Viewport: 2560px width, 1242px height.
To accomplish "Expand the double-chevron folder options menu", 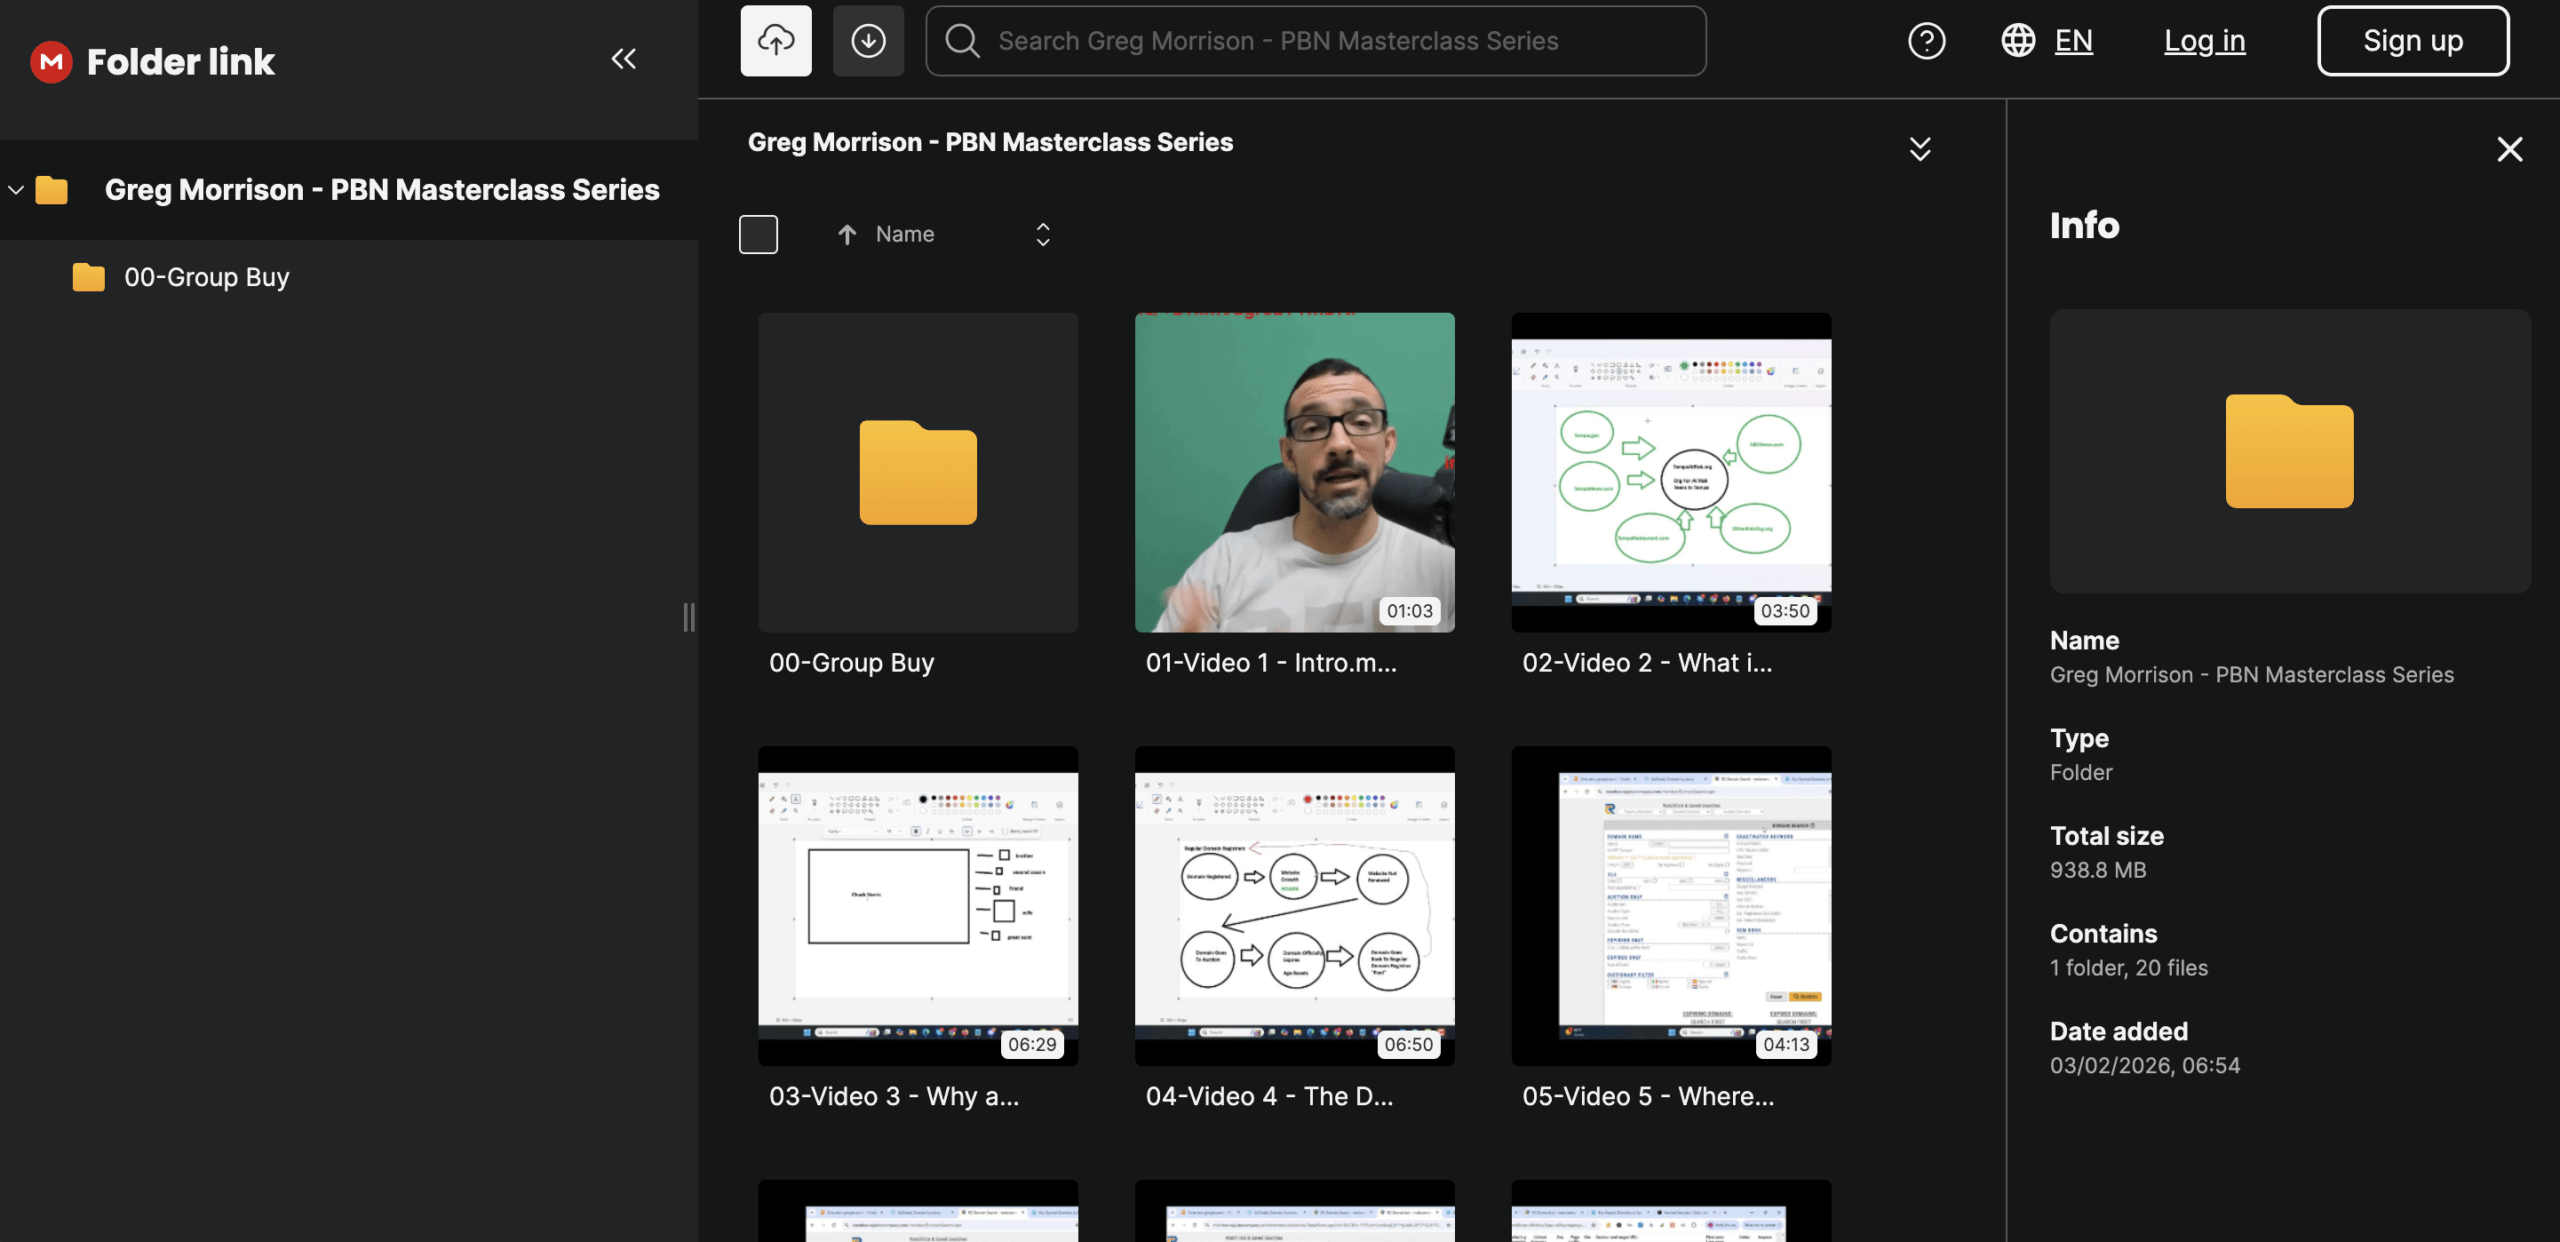I will (1919, 150).
